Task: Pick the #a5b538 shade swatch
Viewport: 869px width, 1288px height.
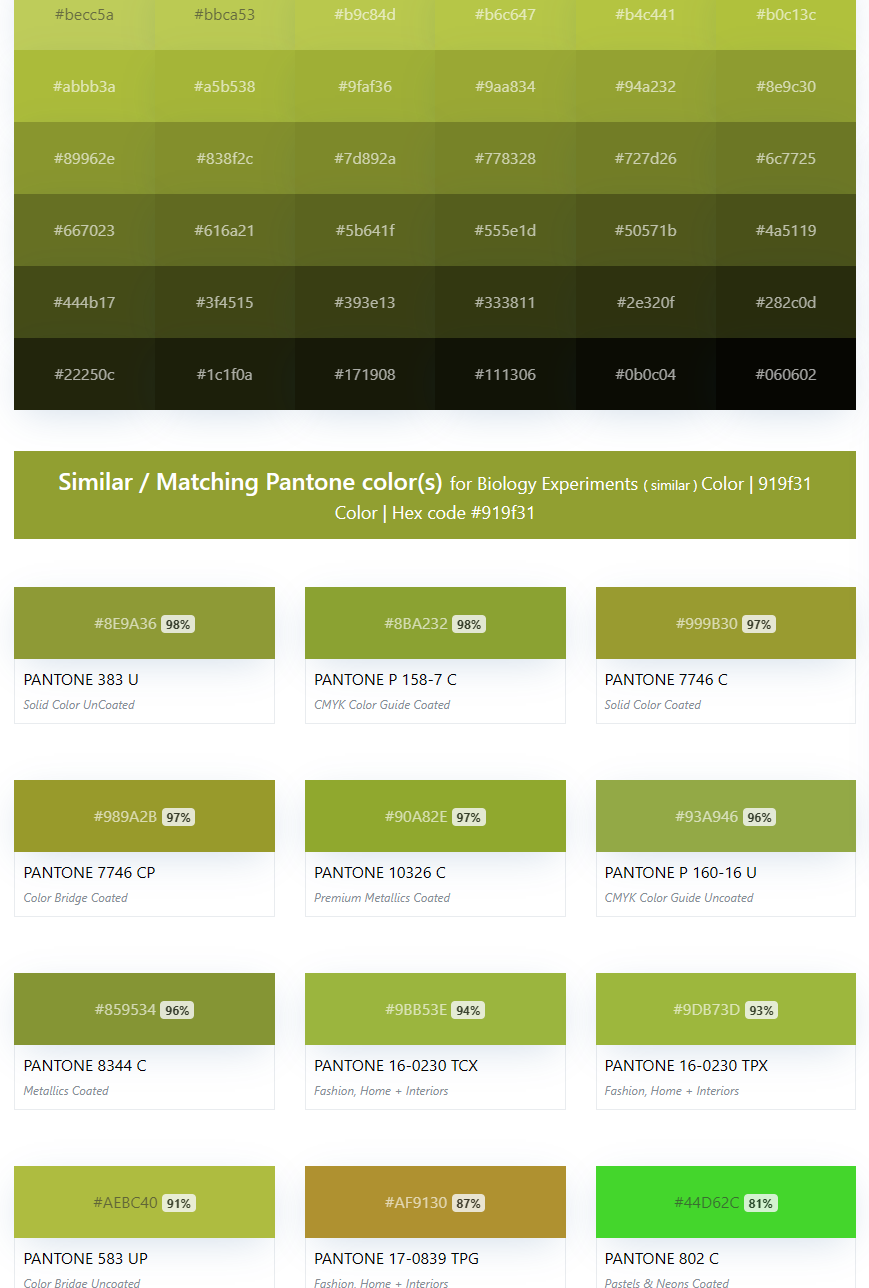Action: click(x=225, y=86)
